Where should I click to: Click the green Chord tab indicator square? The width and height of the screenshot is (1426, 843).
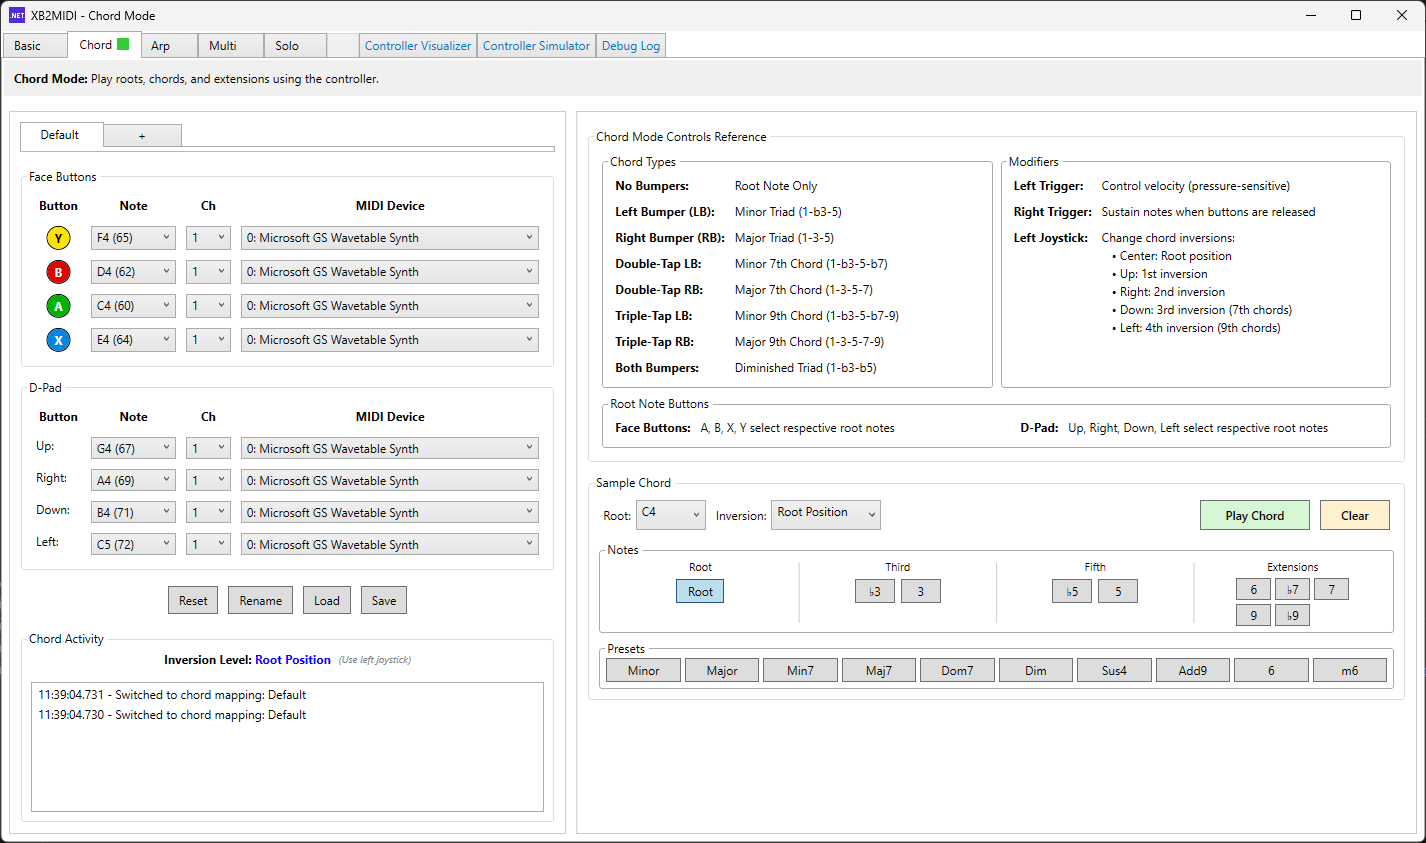coord(123,44)
